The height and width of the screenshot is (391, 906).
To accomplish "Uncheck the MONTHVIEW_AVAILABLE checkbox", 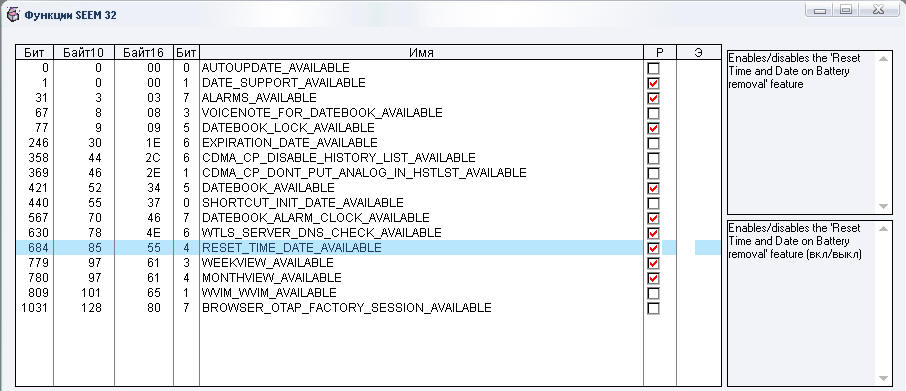I will pyautogui.click(x=653, y=278).
